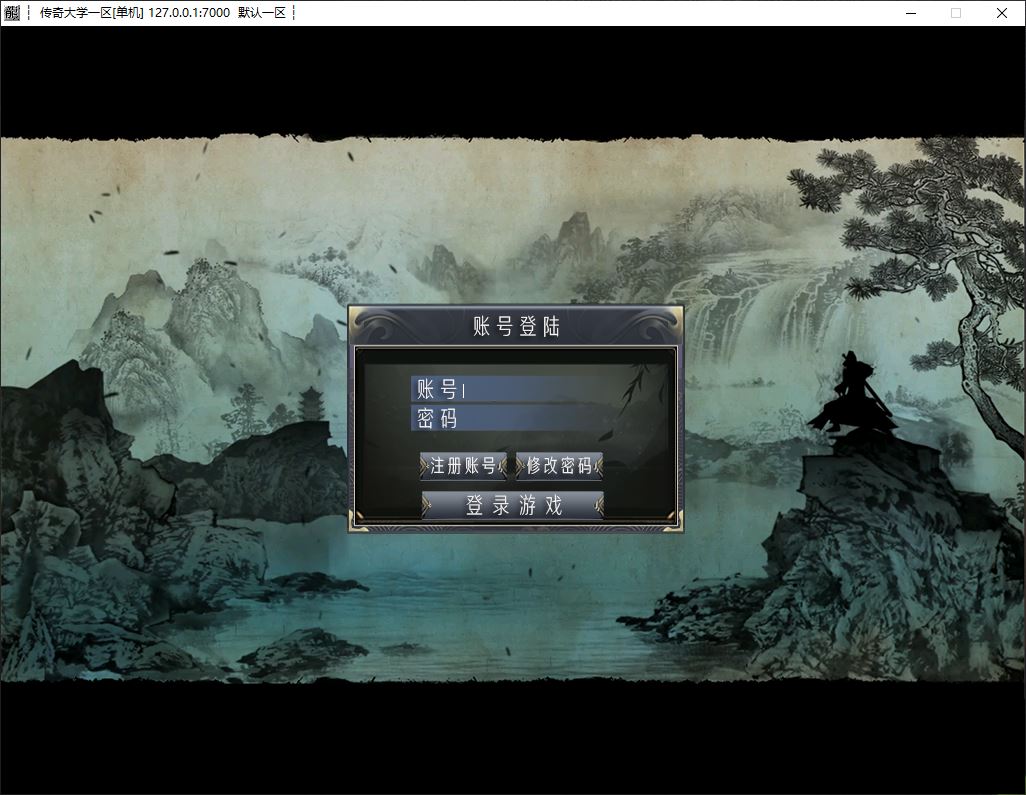1026x795 pixels.
Task: Minimize the game window
Action: pyautogui.click(x=911, y=13)
